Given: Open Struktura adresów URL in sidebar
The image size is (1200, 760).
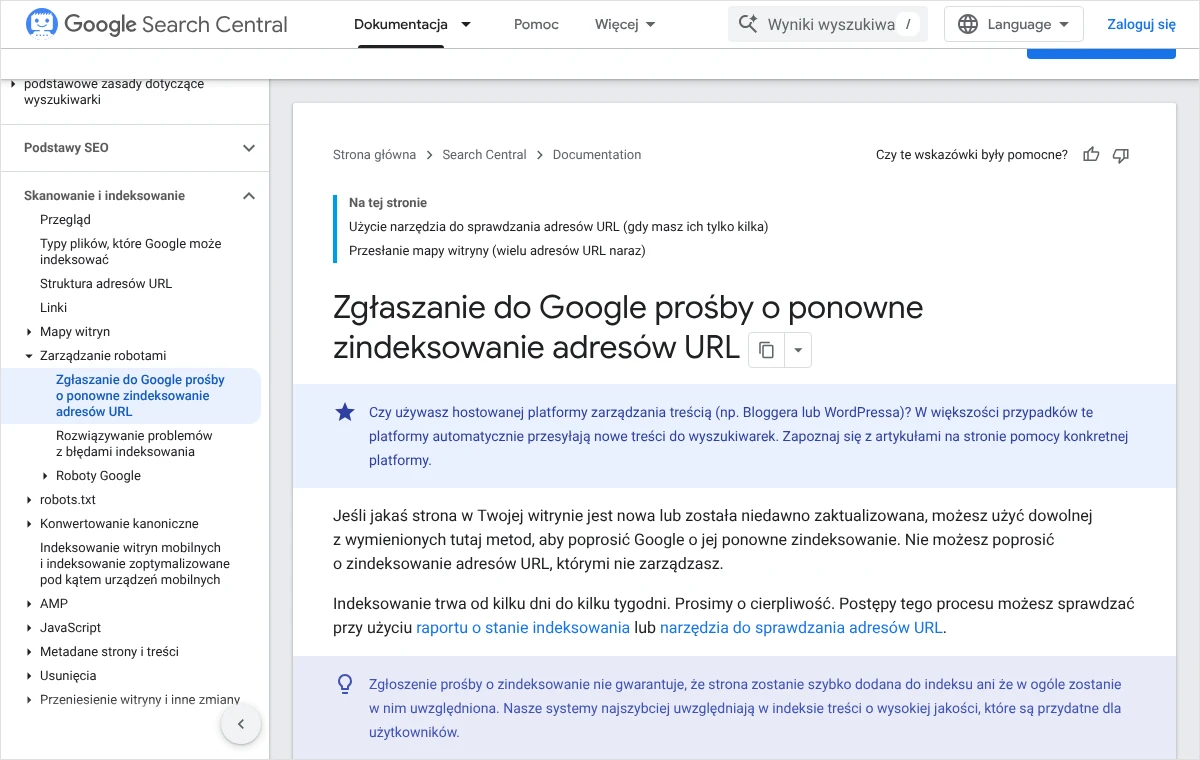Looking at the screenshot, I should click(106, 284).
